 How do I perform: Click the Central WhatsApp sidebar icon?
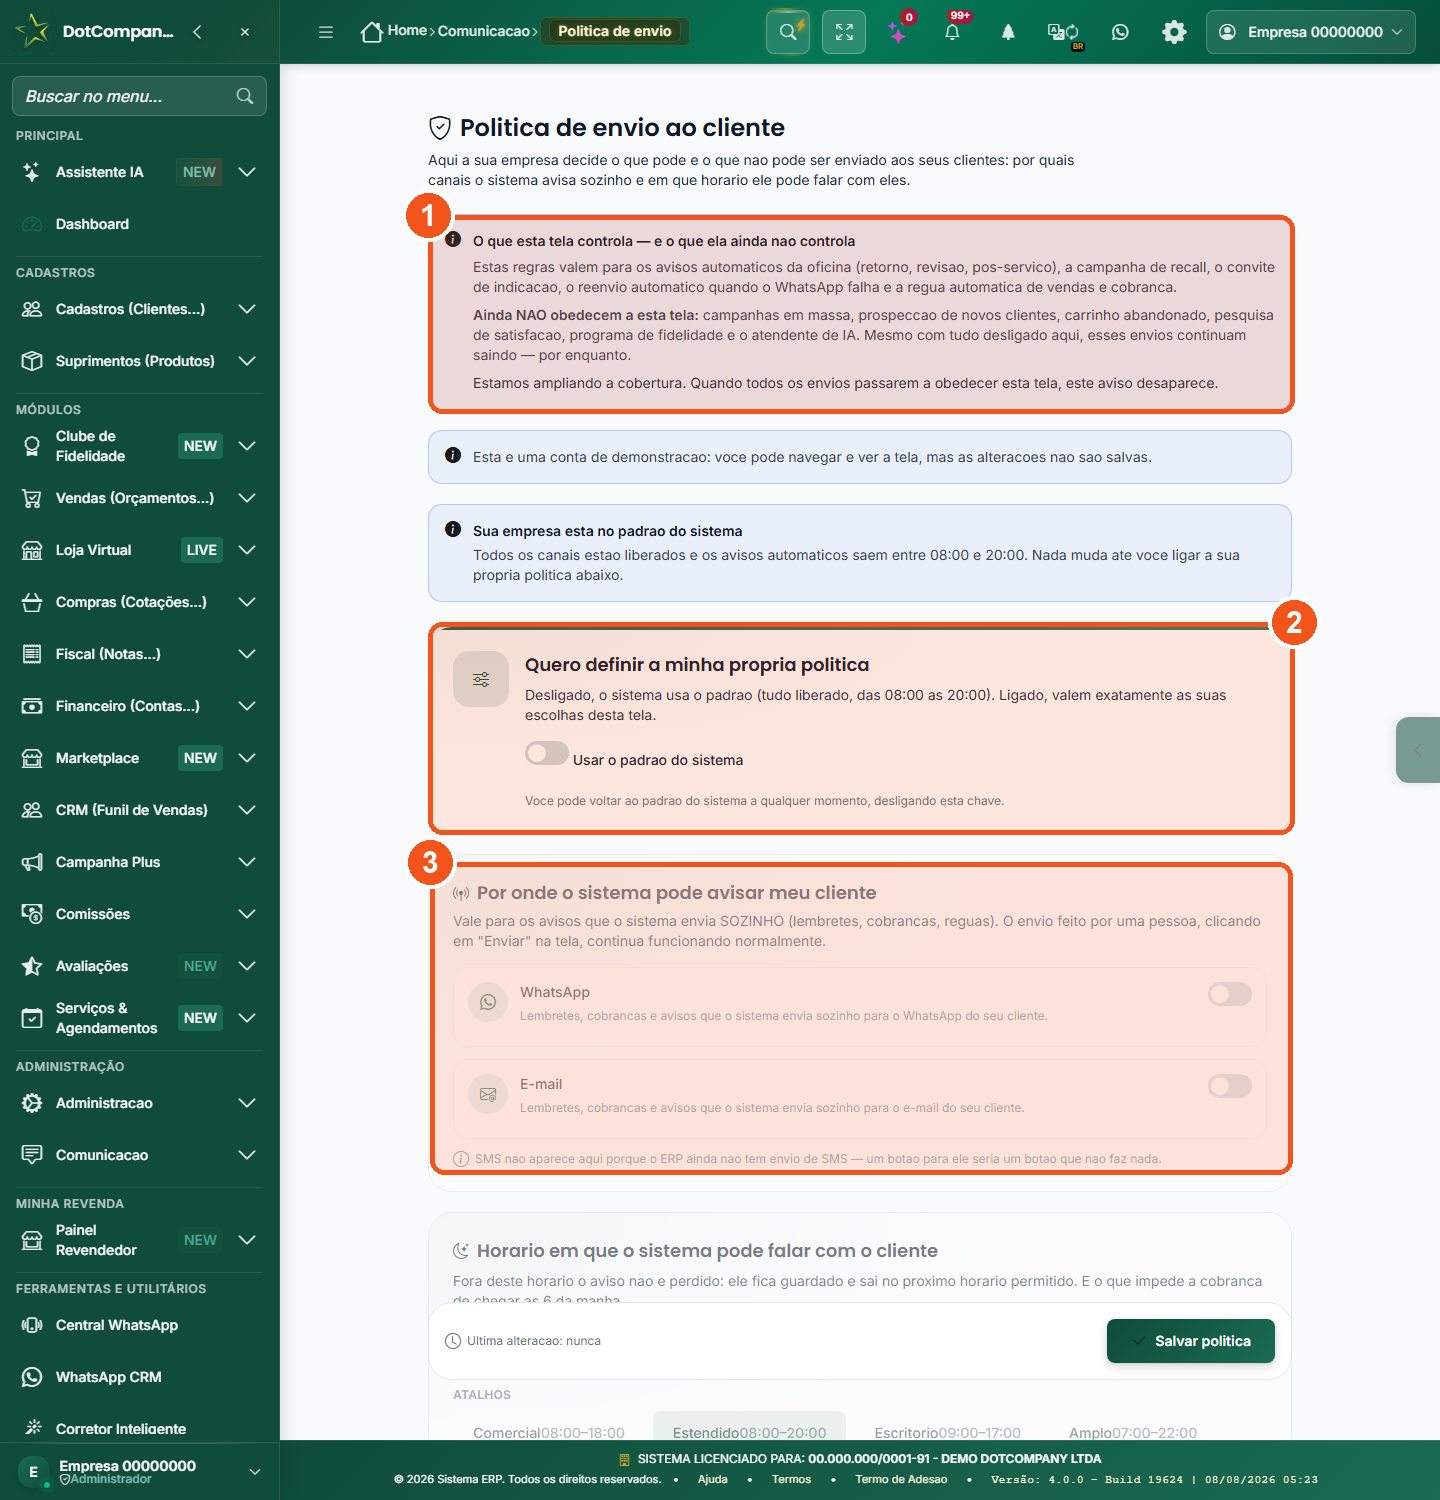pos(32,1325)
